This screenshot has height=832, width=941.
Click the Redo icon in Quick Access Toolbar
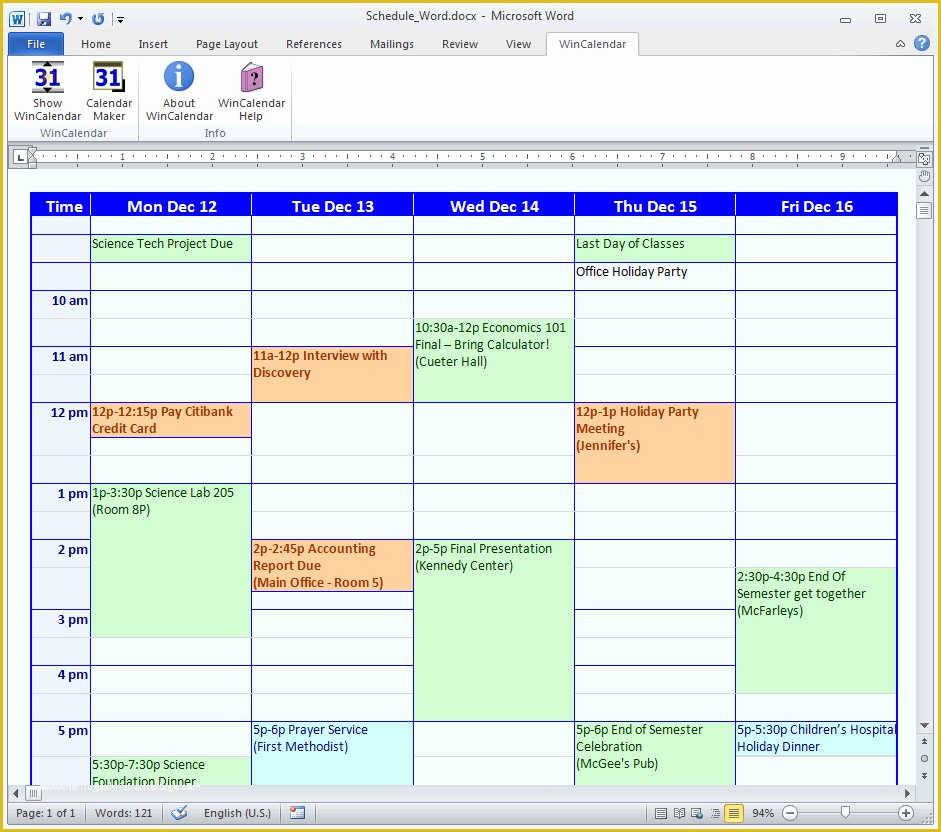(x=98, y=19)
